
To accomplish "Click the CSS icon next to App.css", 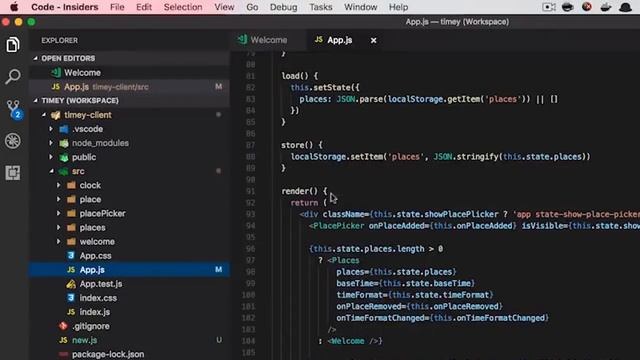I will [x=71, y=256].
